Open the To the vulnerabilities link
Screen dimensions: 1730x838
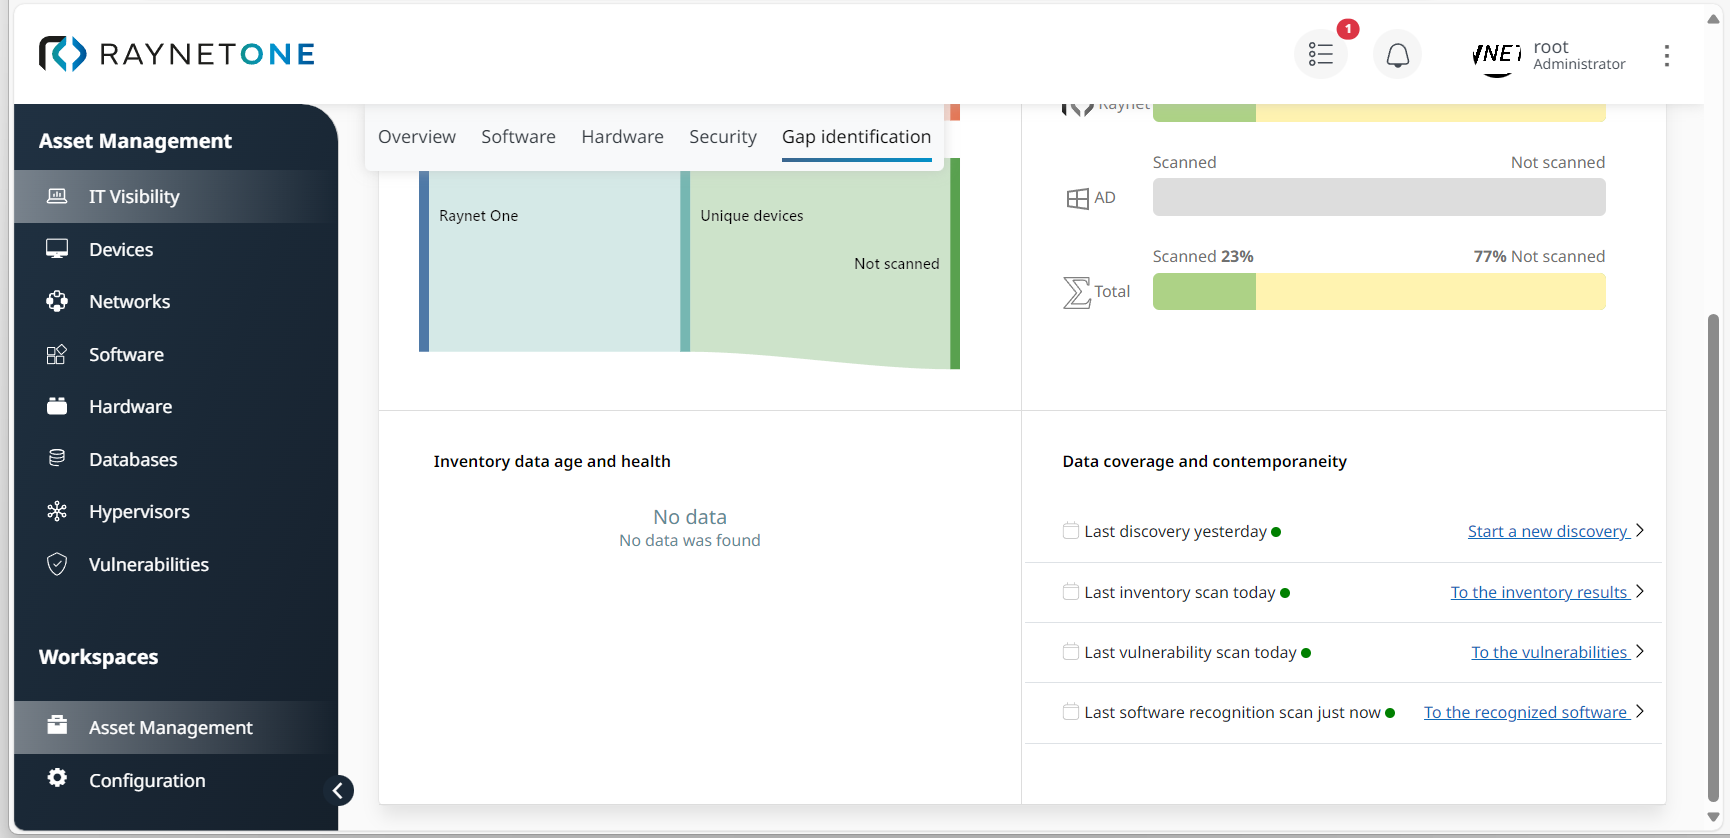pos(1549,652)
